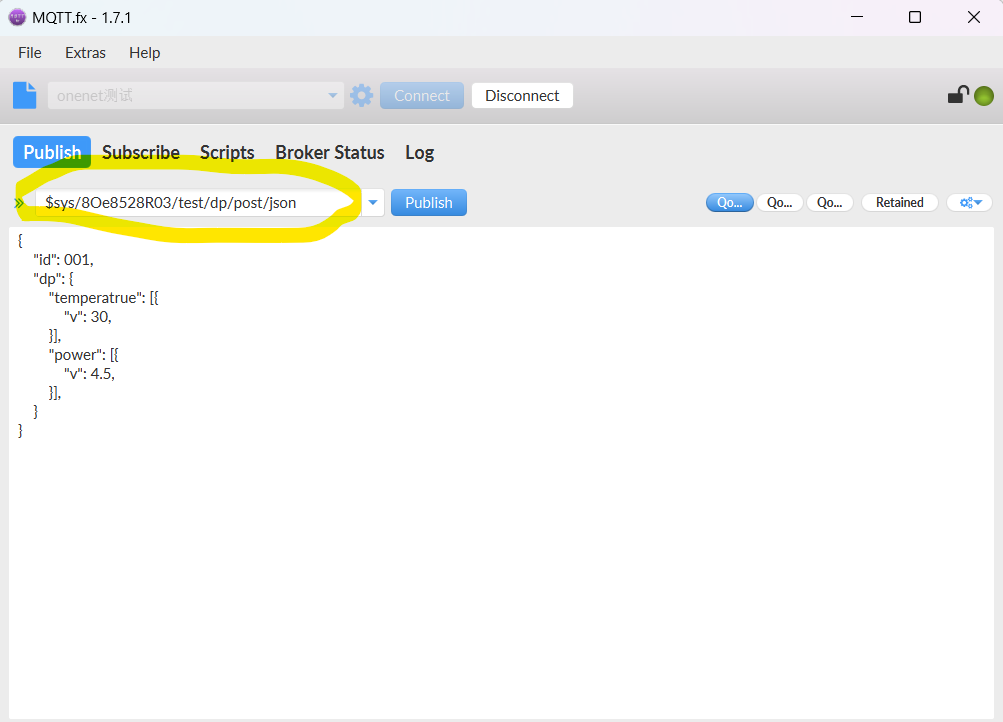The image size is (1003, 722).
Task: Click the Disconnect button
Action: (x=522, y=95)
